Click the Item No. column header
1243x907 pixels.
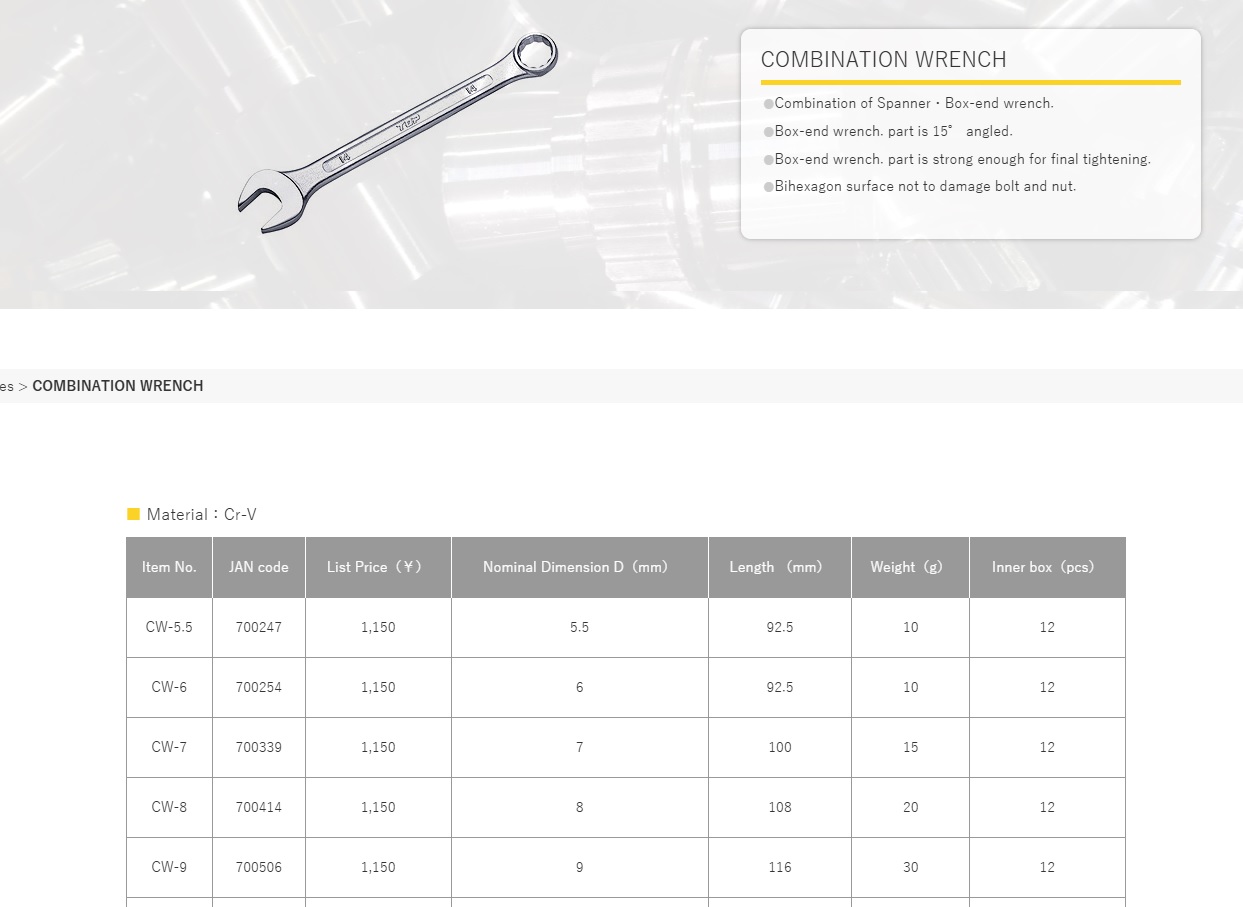169,567
